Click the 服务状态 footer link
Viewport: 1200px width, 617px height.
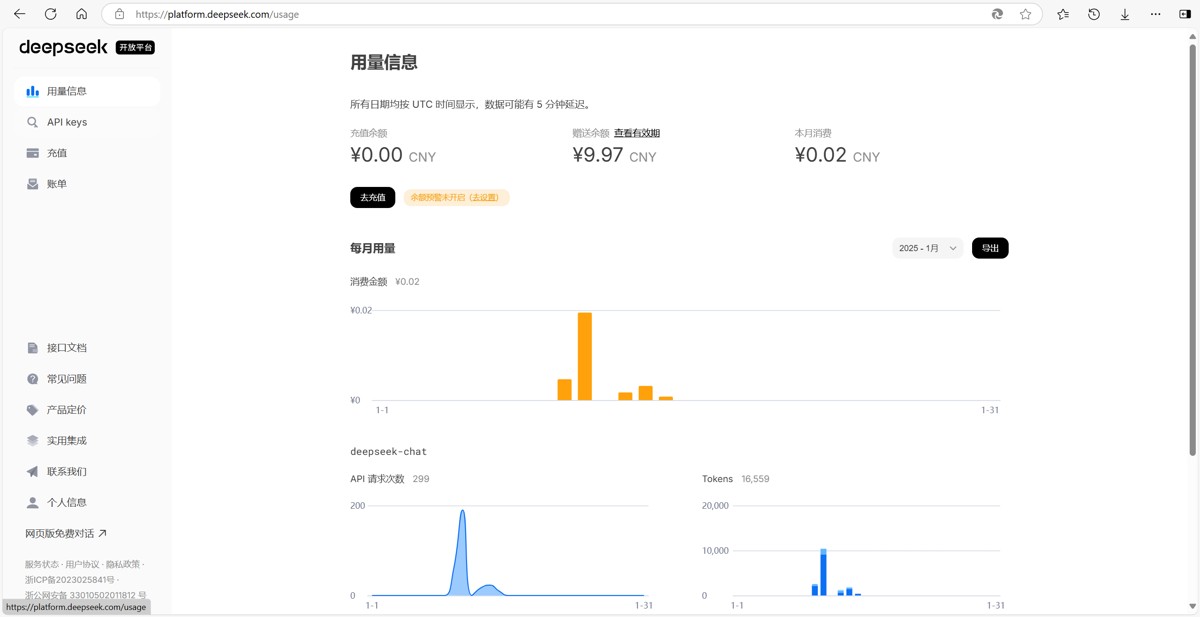(x=42, y=565)
